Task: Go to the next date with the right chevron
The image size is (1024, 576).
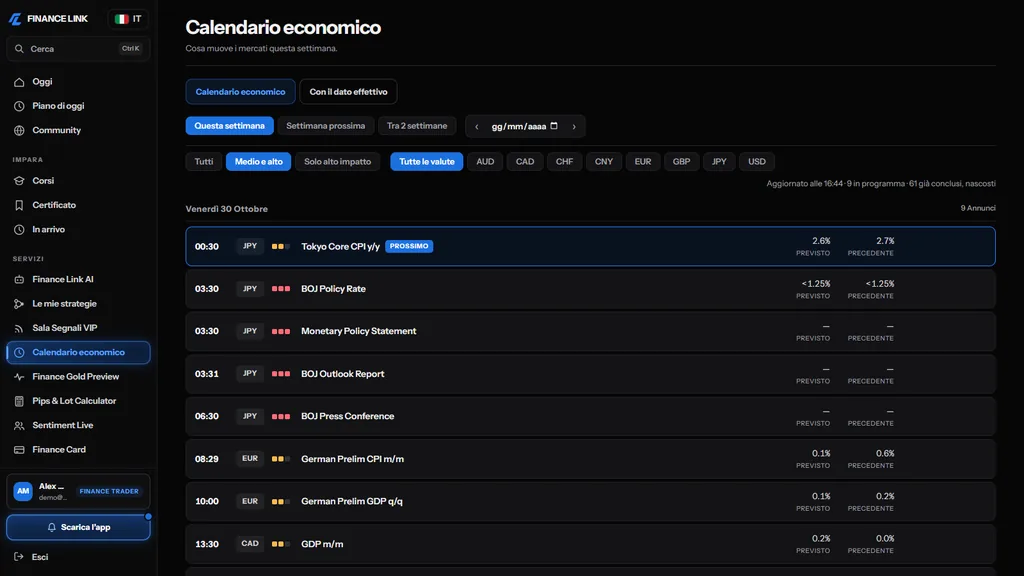Action: tap(574, 127)
